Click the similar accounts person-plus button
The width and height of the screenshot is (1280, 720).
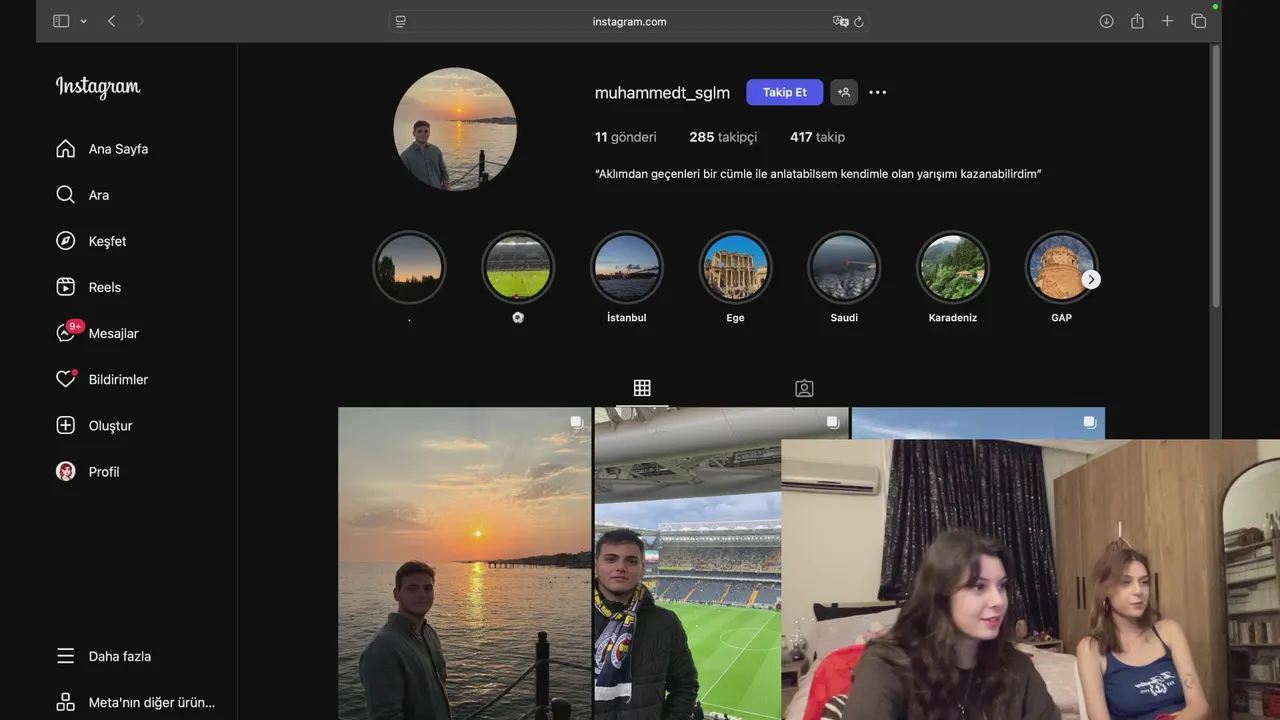pos(844,92)
